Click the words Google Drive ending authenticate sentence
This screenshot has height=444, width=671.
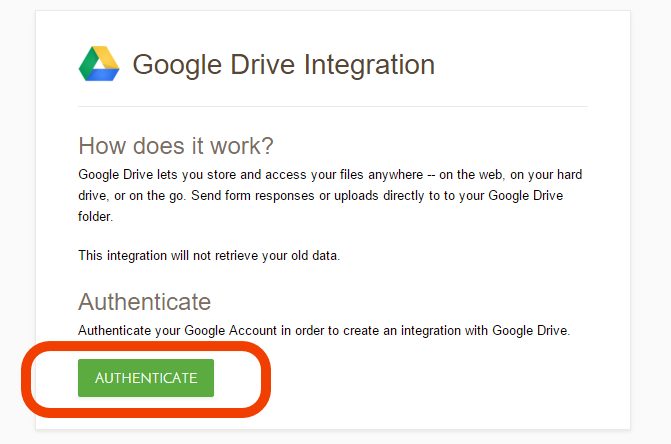pos(531,331)
